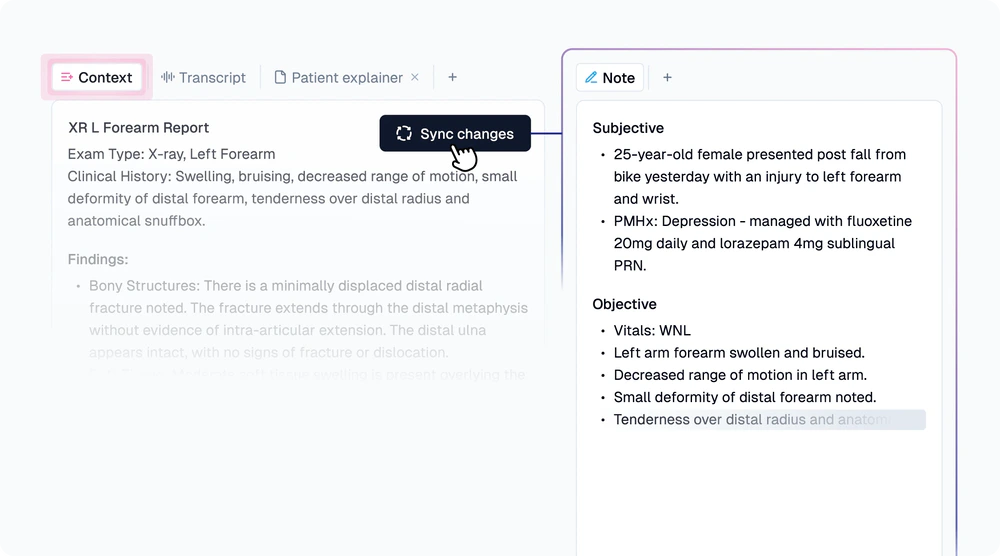Click the Objective section heading
This screenshot has height=556, width=1000.
click(x=624, y=304)
